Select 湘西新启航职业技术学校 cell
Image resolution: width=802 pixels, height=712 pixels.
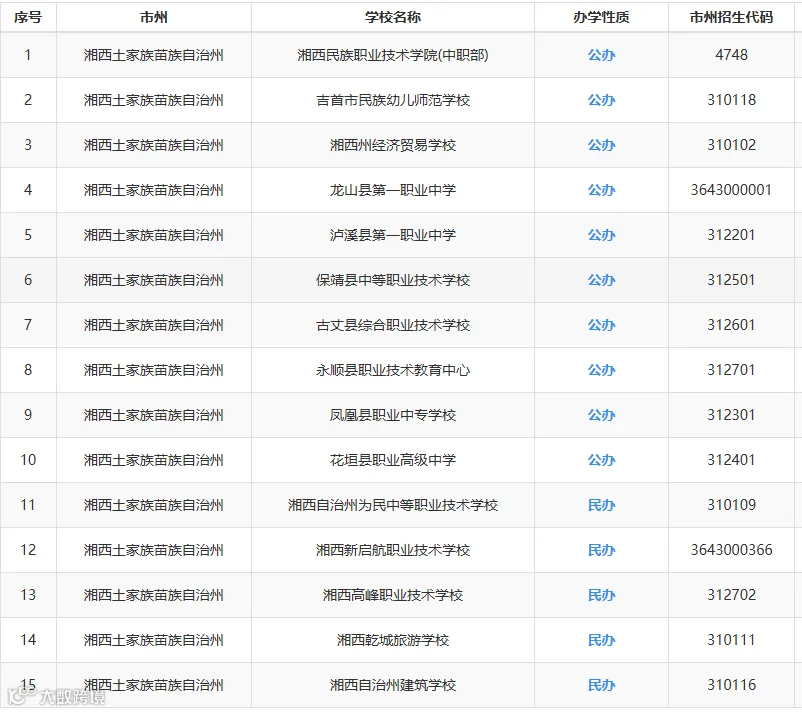pyautogui.click(x=393, y=550)
